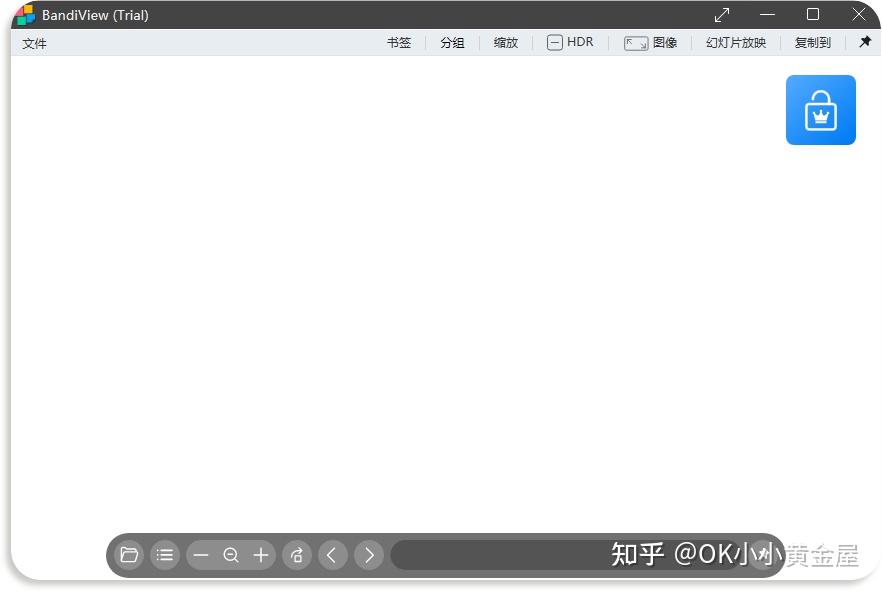Viewport: 882px width, 591px height.
Task: Open the 复制到 copy-to dropdown
Action: tap(813, 42)
